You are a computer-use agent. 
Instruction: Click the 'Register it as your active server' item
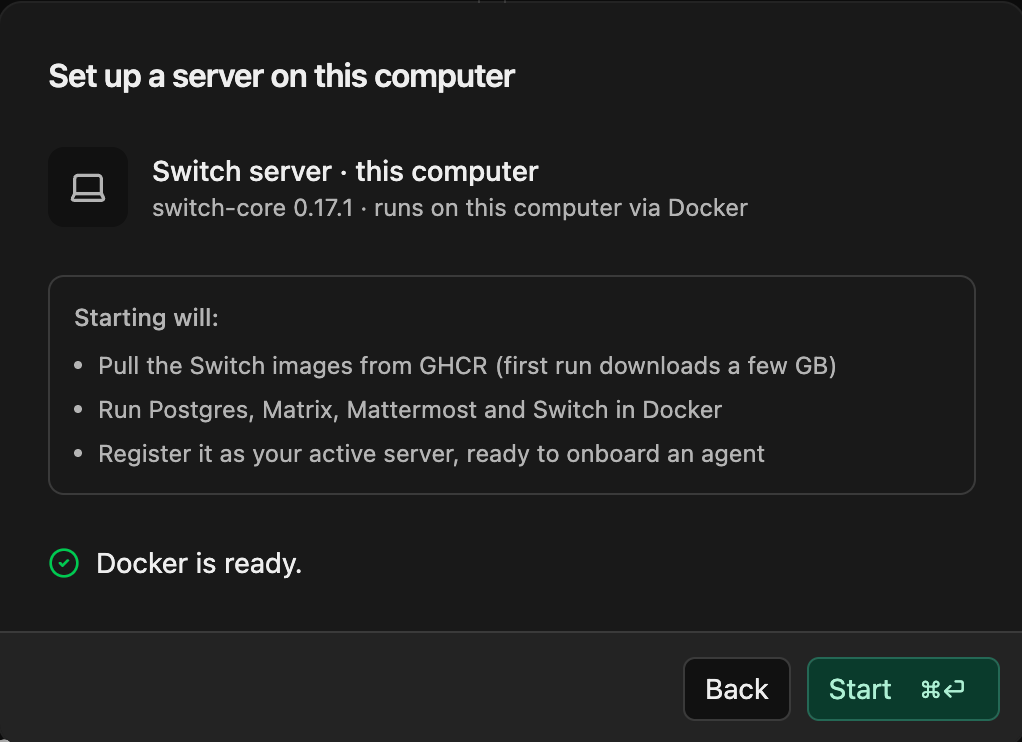[431, 454]
